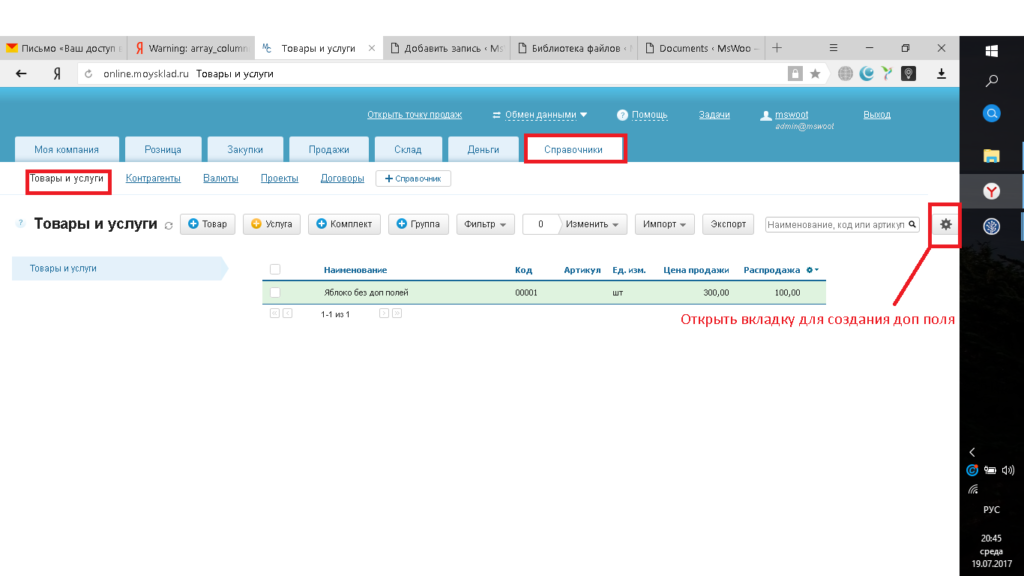This screenshot has height=576, width=1024.
Task: Open the Договоры sub-section
Action: click(x=342, y=178)
